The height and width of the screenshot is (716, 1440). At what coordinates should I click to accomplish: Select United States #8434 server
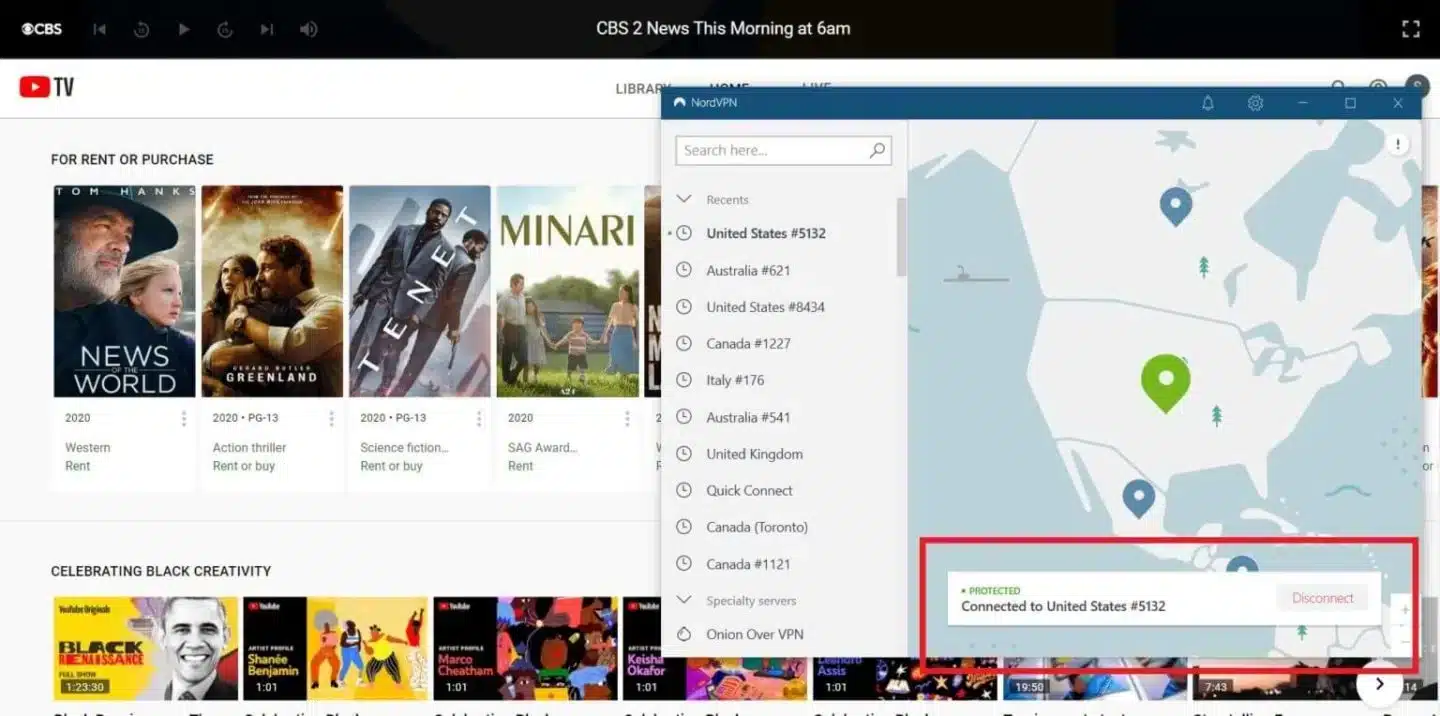pyautogui.click(x=765, y=307)
